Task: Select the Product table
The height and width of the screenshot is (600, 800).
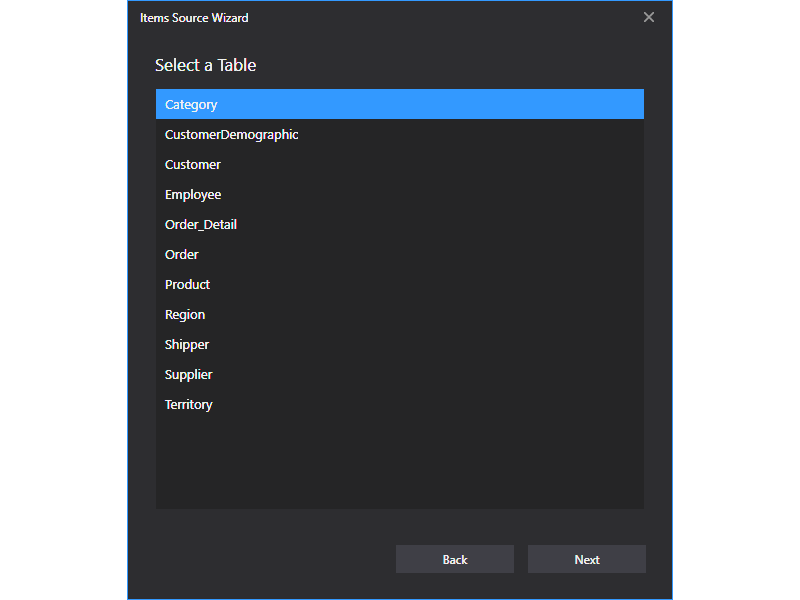Action: click(187, 284)
